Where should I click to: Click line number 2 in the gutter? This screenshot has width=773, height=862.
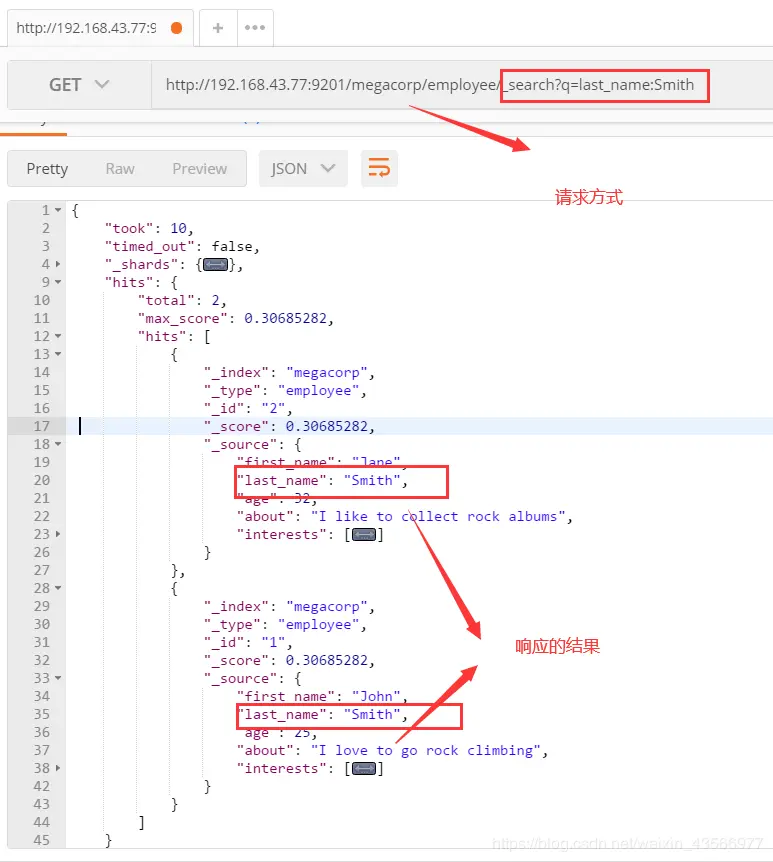tap(46, 228)
